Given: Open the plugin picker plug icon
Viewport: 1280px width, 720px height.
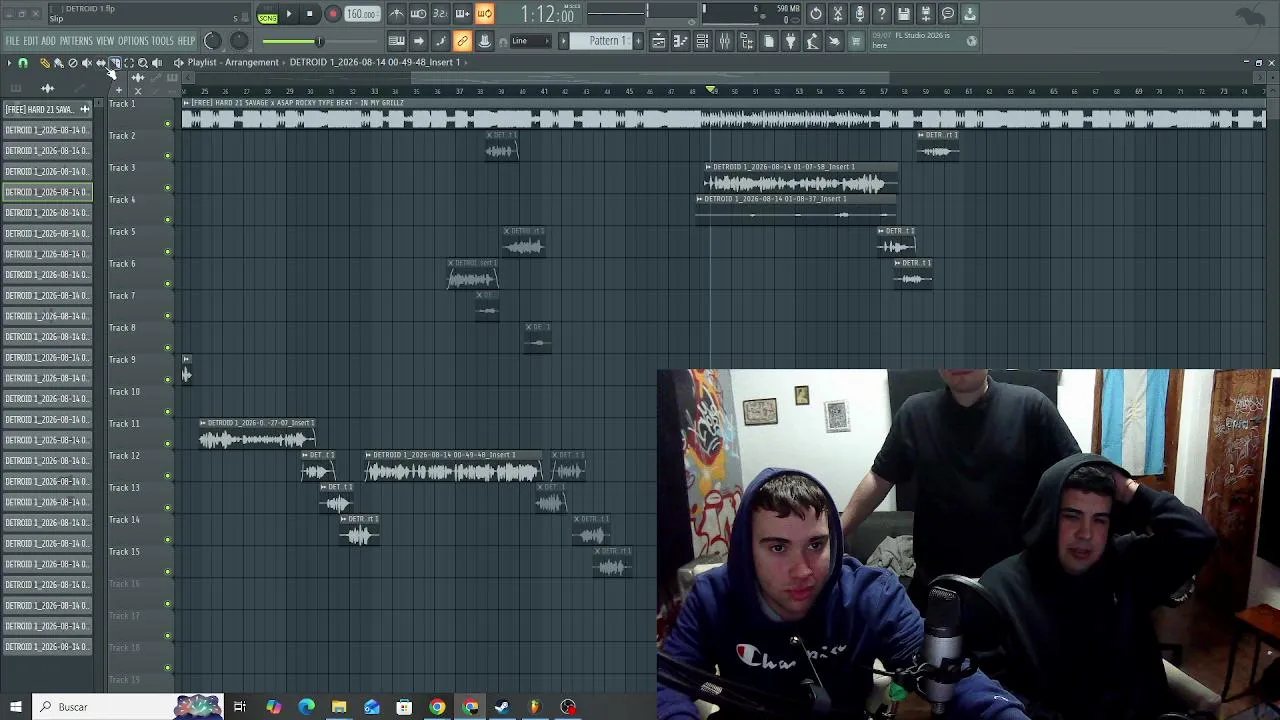Looking at the screenshot, I should 791,41.
